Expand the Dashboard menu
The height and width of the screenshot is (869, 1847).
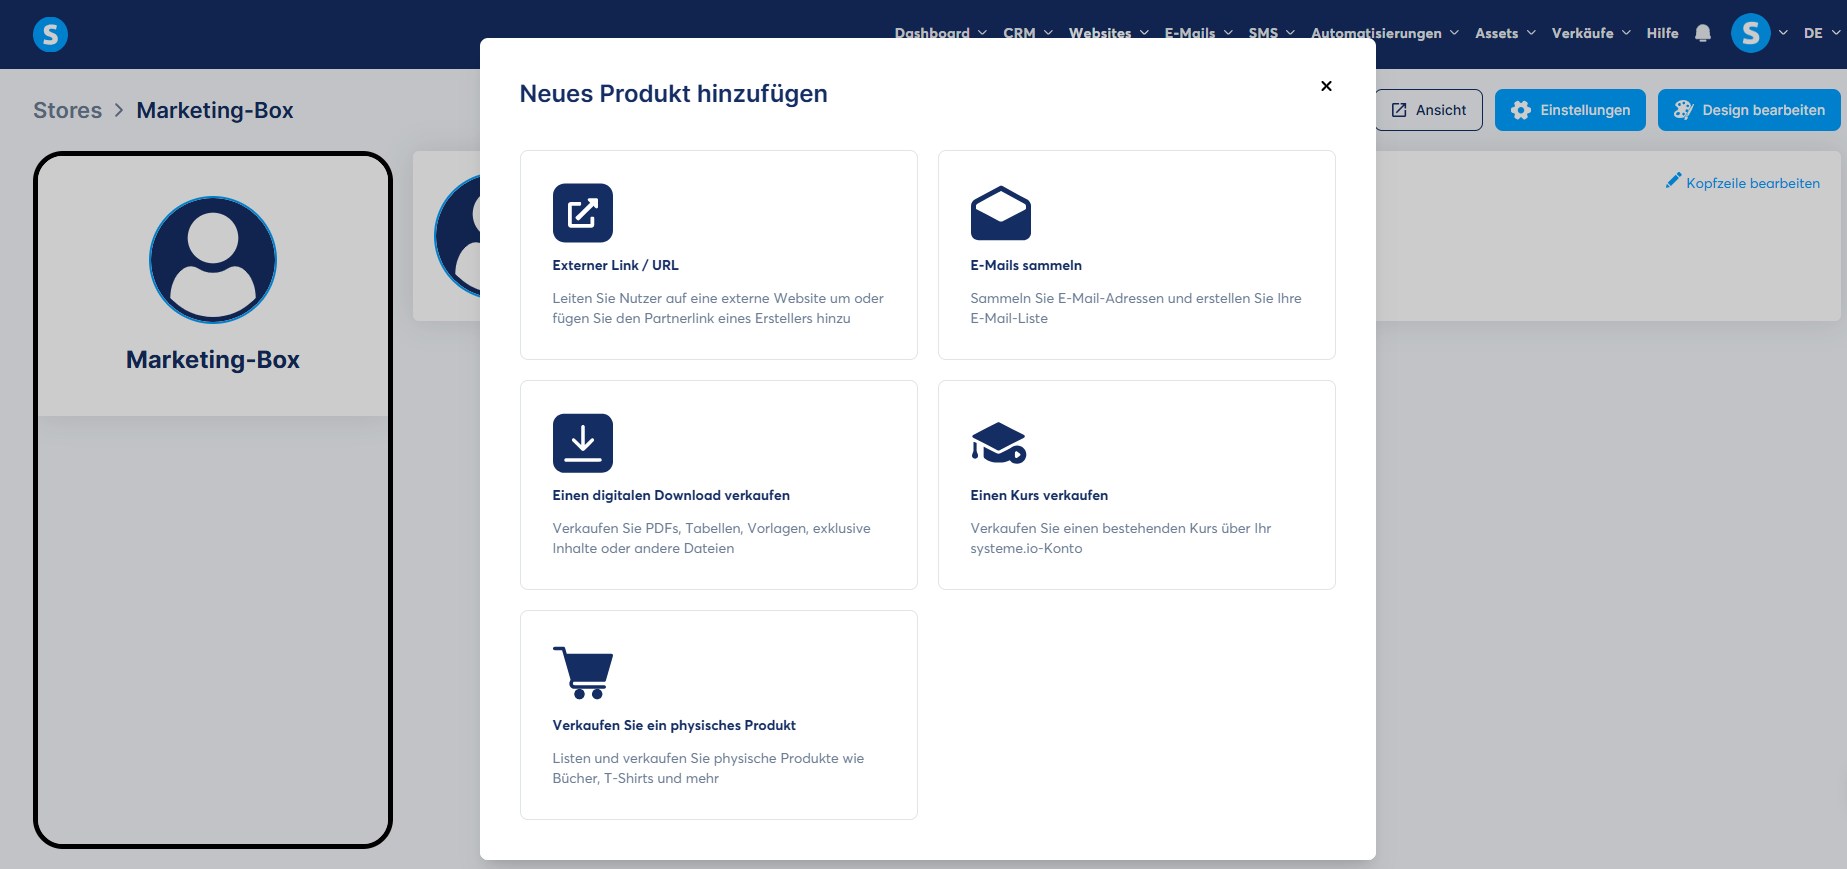pyautogui.click(x=941, y=33)
